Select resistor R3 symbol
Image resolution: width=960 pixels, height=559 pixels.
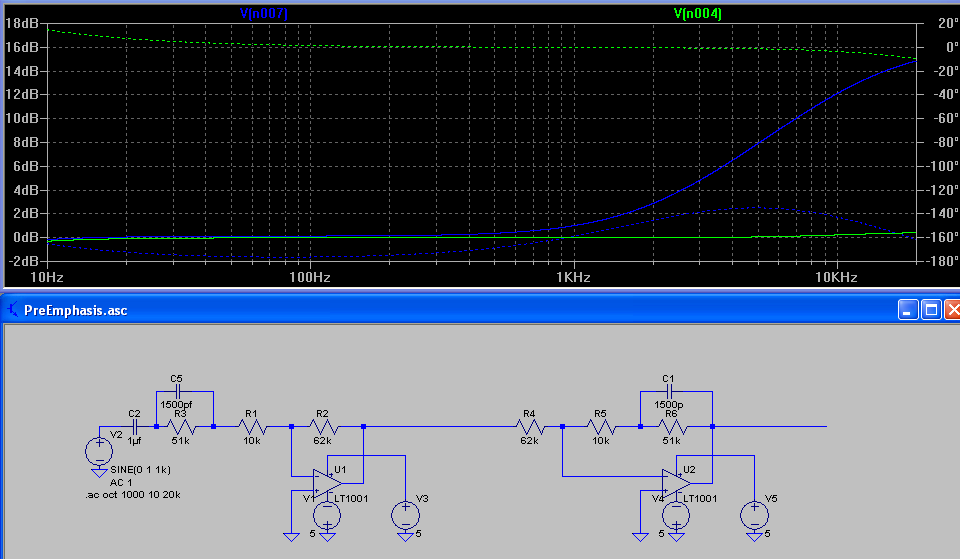pos(181,426)
